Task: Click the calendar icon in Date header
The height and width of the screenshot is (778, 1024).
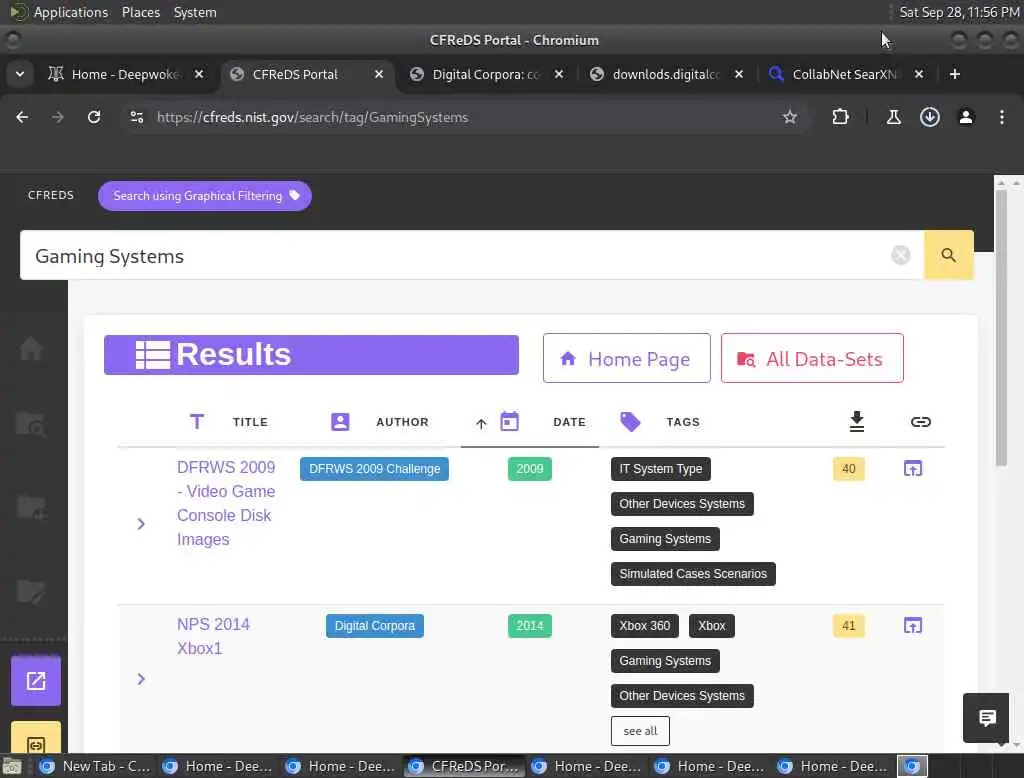Action: [x=509, y=421]
